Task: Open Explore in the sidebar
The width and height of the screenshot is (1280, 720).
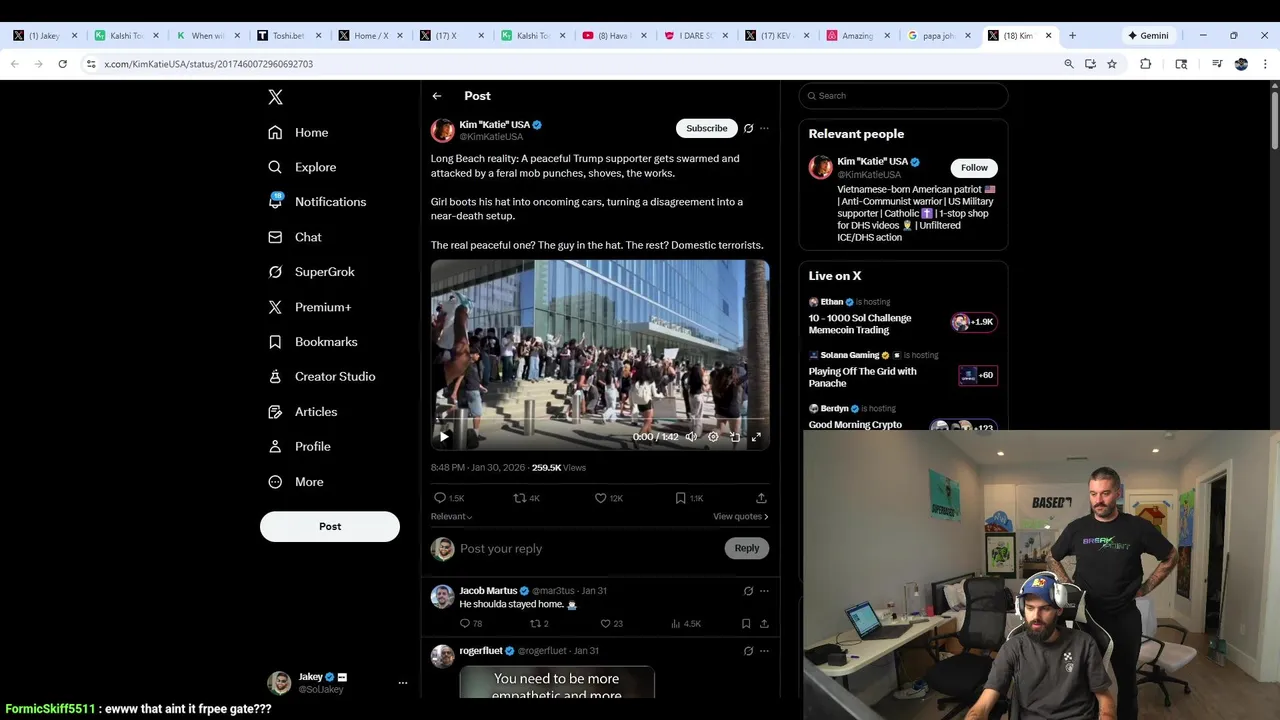Action: tap(302, 167)
